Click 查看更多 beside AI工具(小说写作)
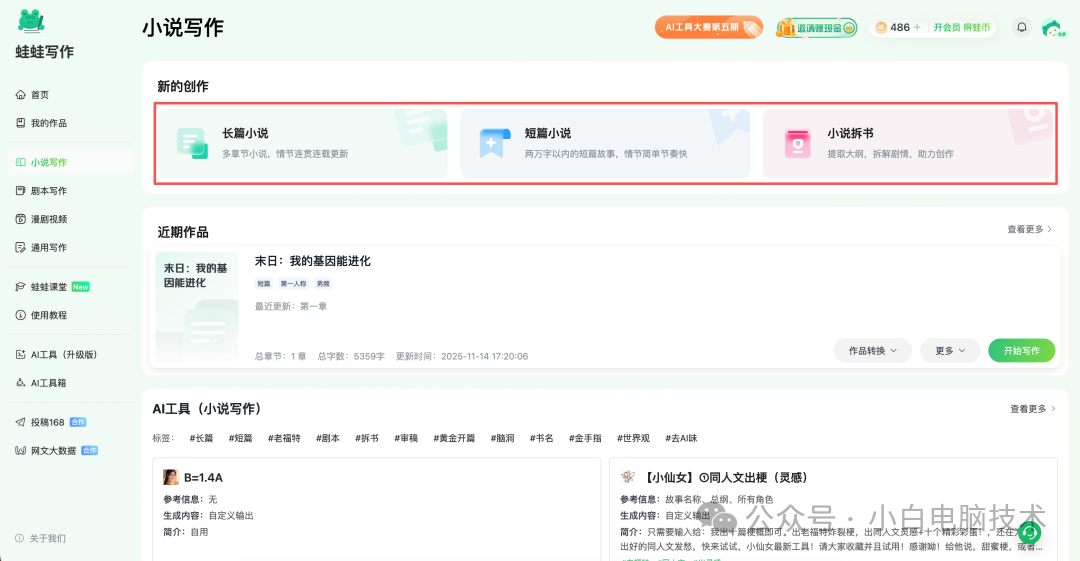This screenshot has width=1080, height=561. (1032, 409)
